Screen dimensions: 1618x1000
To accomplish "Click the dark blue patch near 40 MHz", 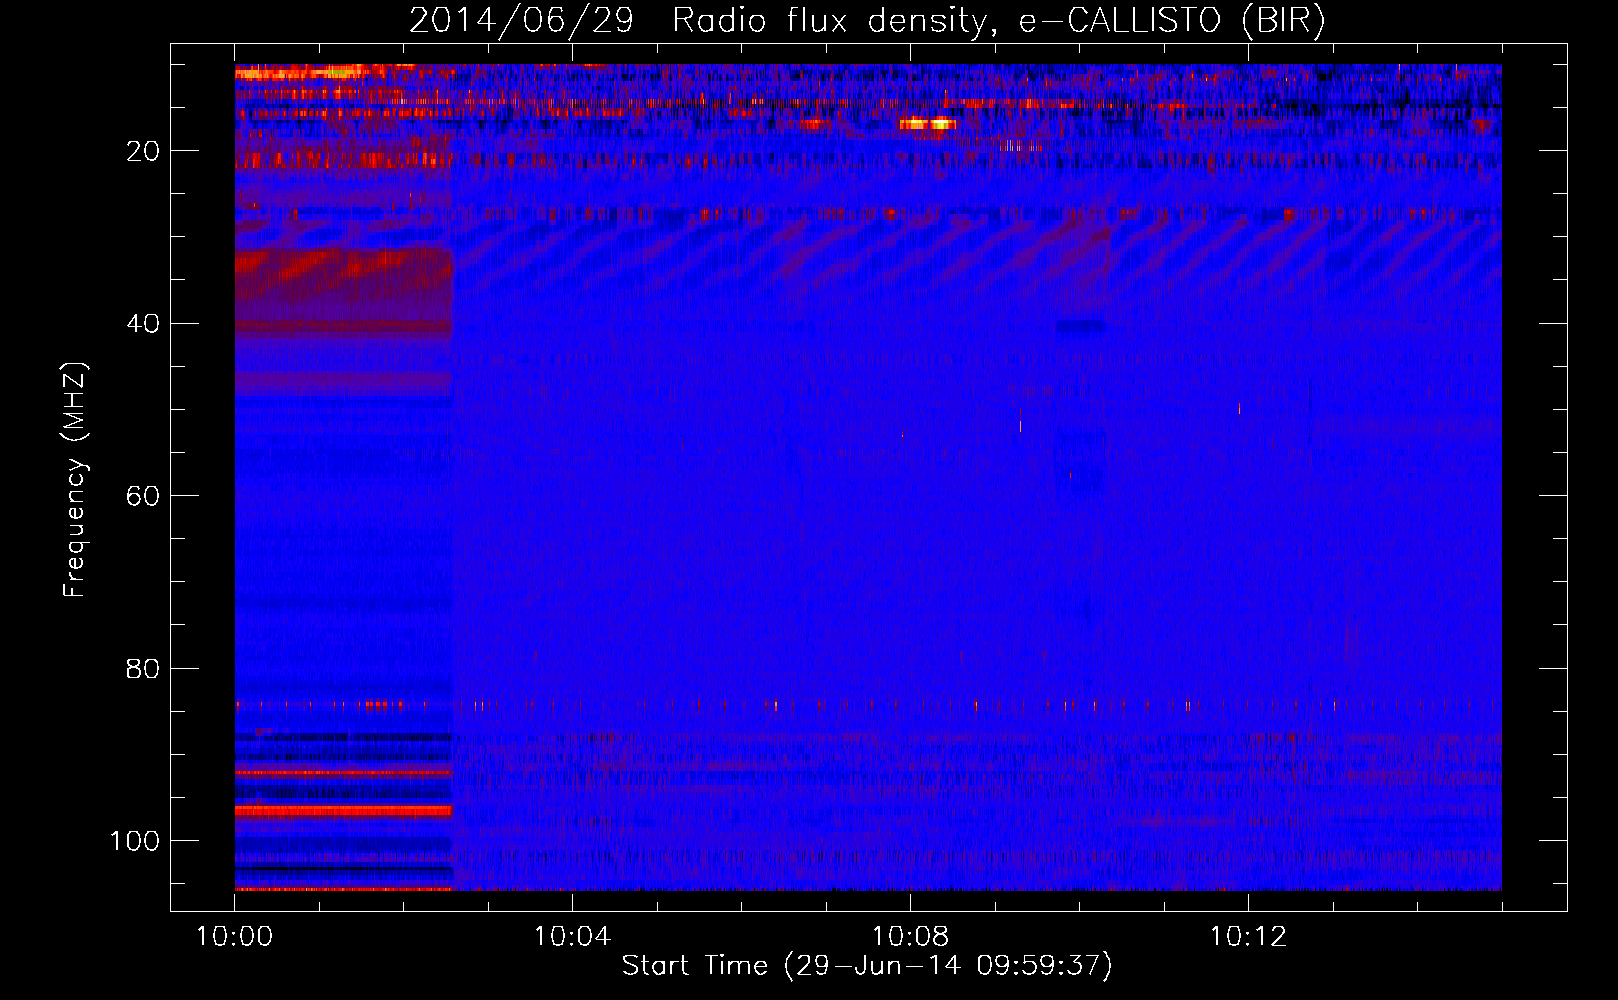I will tap(1081, 326).
